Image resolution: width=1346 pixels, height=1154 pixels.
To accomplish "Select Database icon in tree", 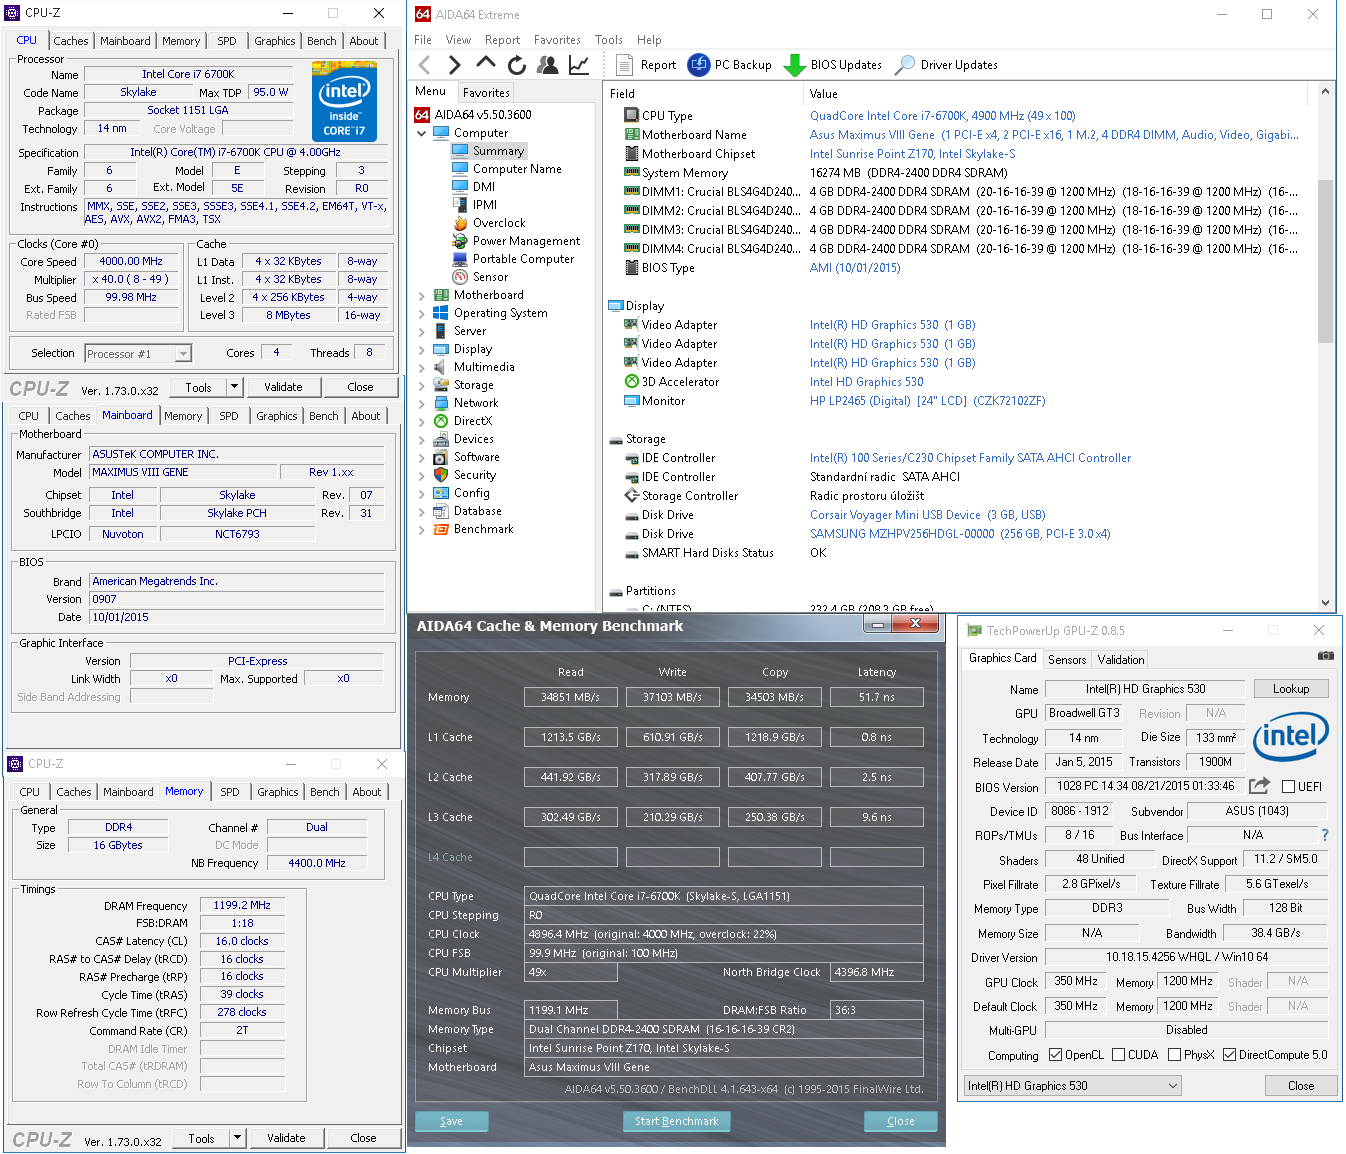I will (441, 511).
